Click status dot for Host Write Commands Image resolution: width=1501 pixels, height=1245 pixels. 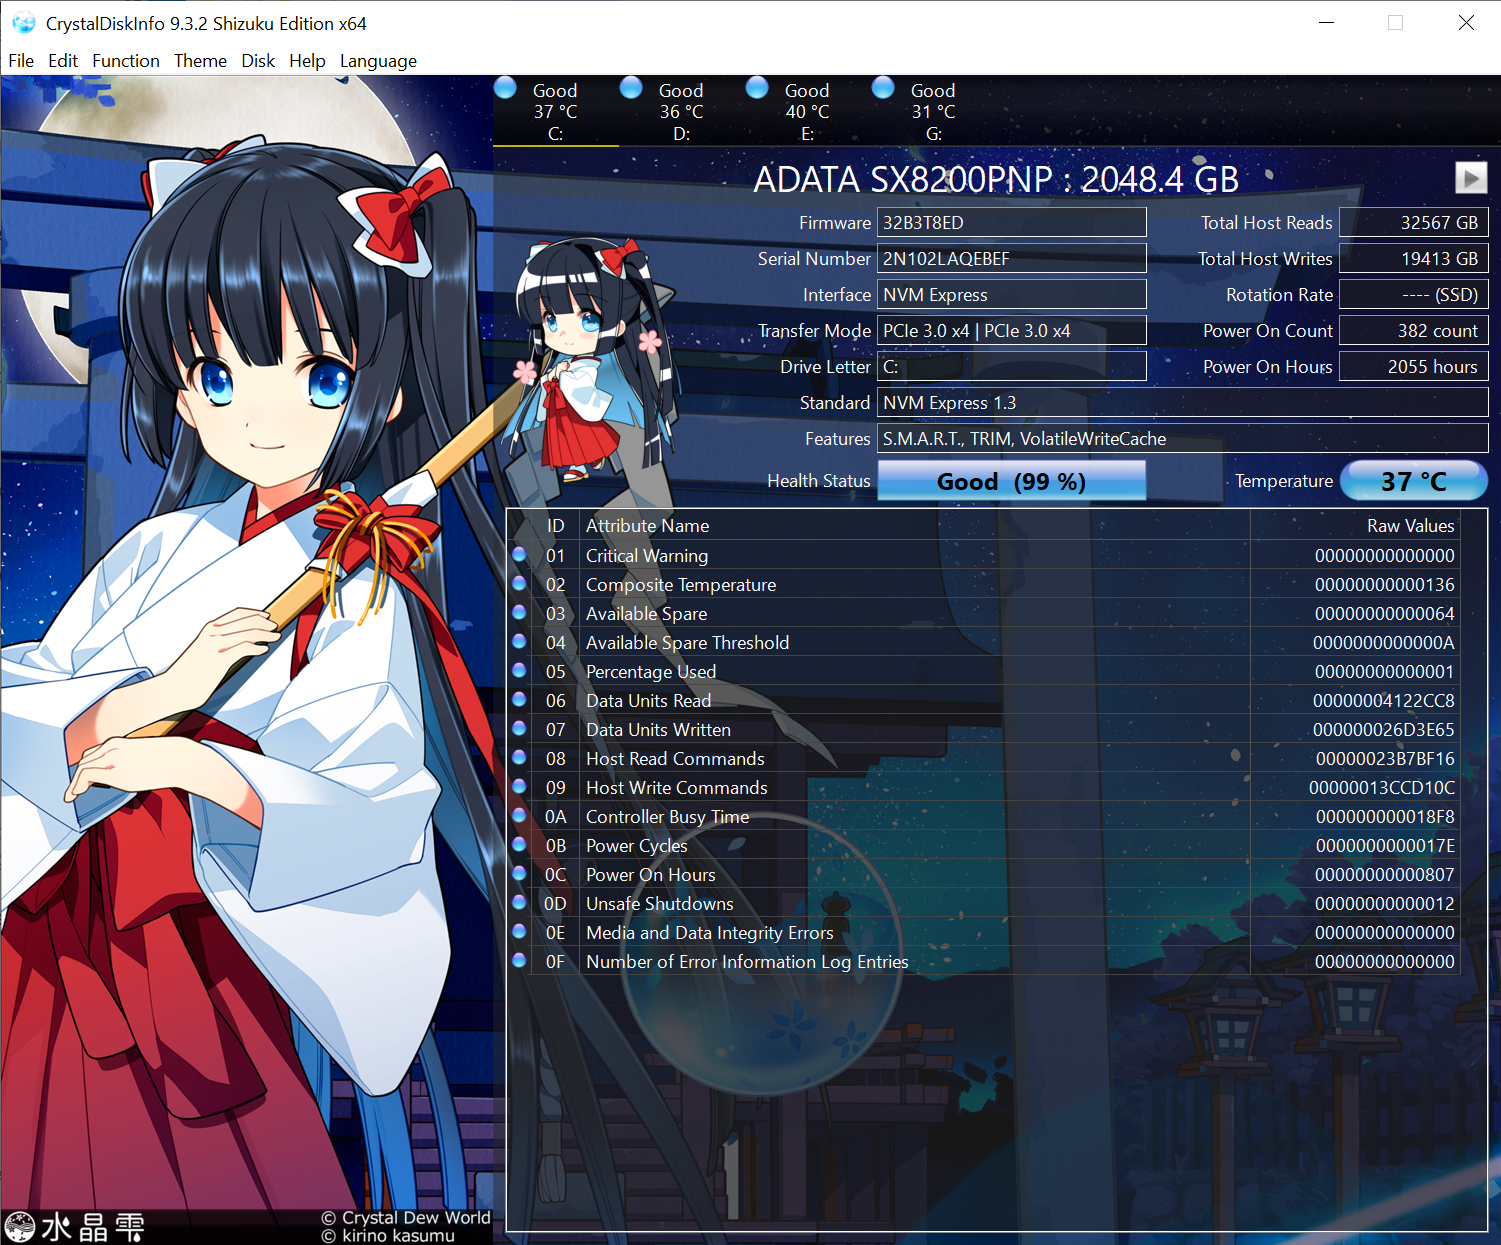519,786
